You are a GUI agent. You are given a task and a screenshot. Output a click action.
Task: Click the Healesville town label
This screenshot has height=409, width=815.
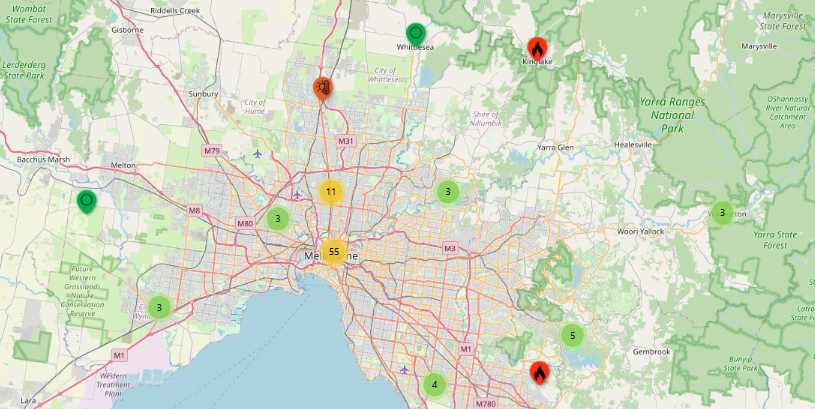632,144
